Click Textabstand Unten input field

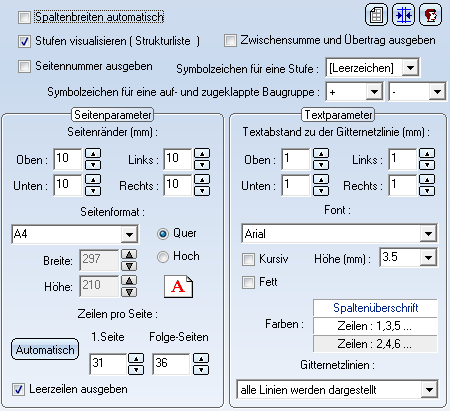[296, 185]
